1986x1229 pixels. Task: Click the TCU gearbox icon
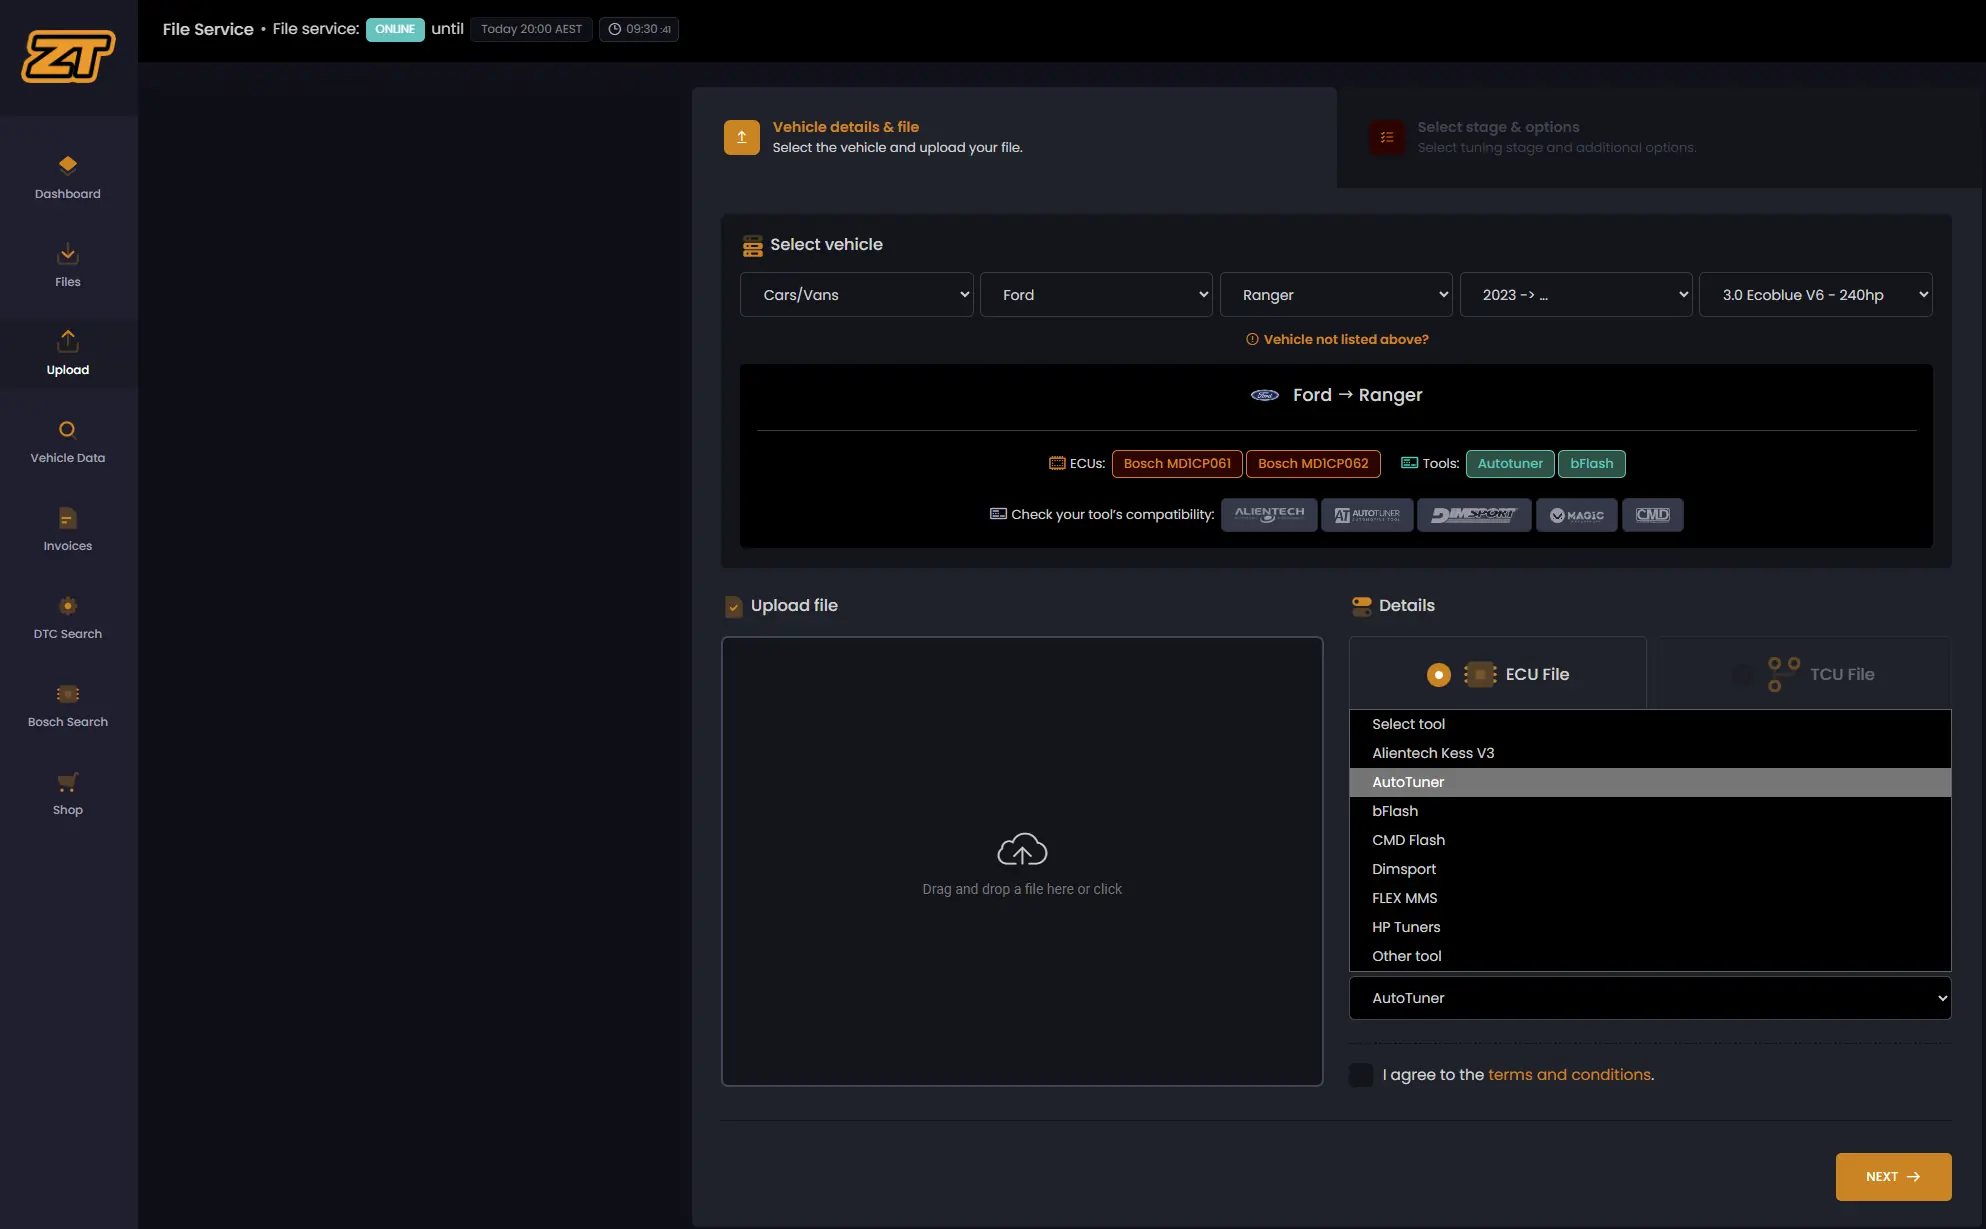tap(1783, 674)
